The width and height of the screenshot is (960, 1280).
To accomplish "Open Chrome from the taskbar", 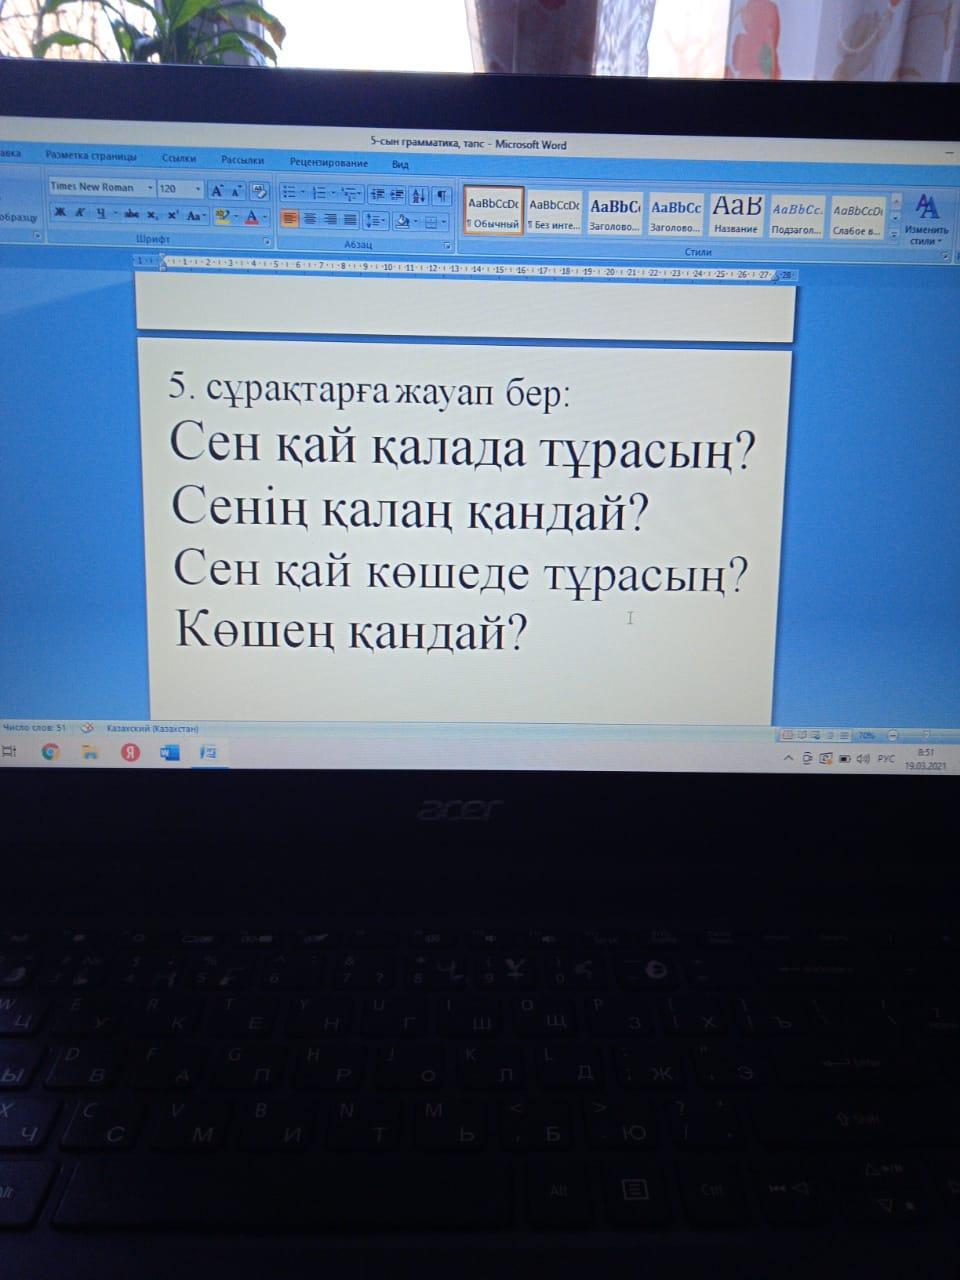I will click(x=51, y=751).
